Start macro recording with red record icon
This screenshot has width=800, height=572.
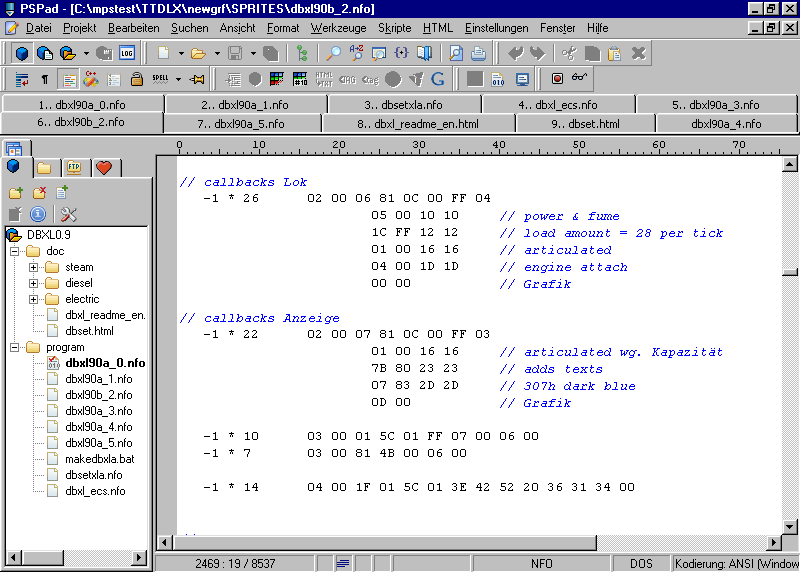tap(557, 79)
